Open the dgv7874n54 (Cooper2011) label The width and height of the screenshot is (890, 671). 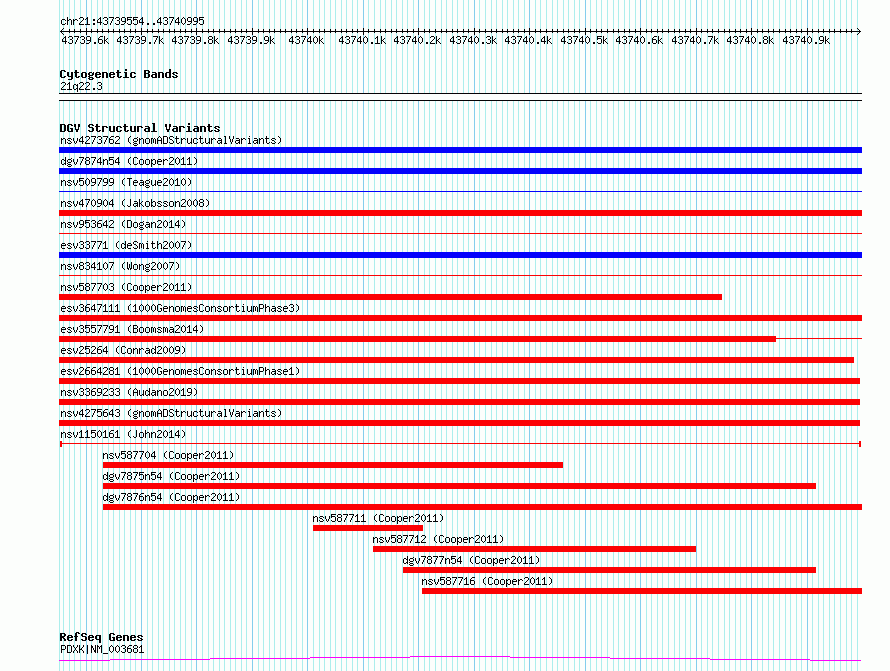pyautogui.click(x=129, y=161)
